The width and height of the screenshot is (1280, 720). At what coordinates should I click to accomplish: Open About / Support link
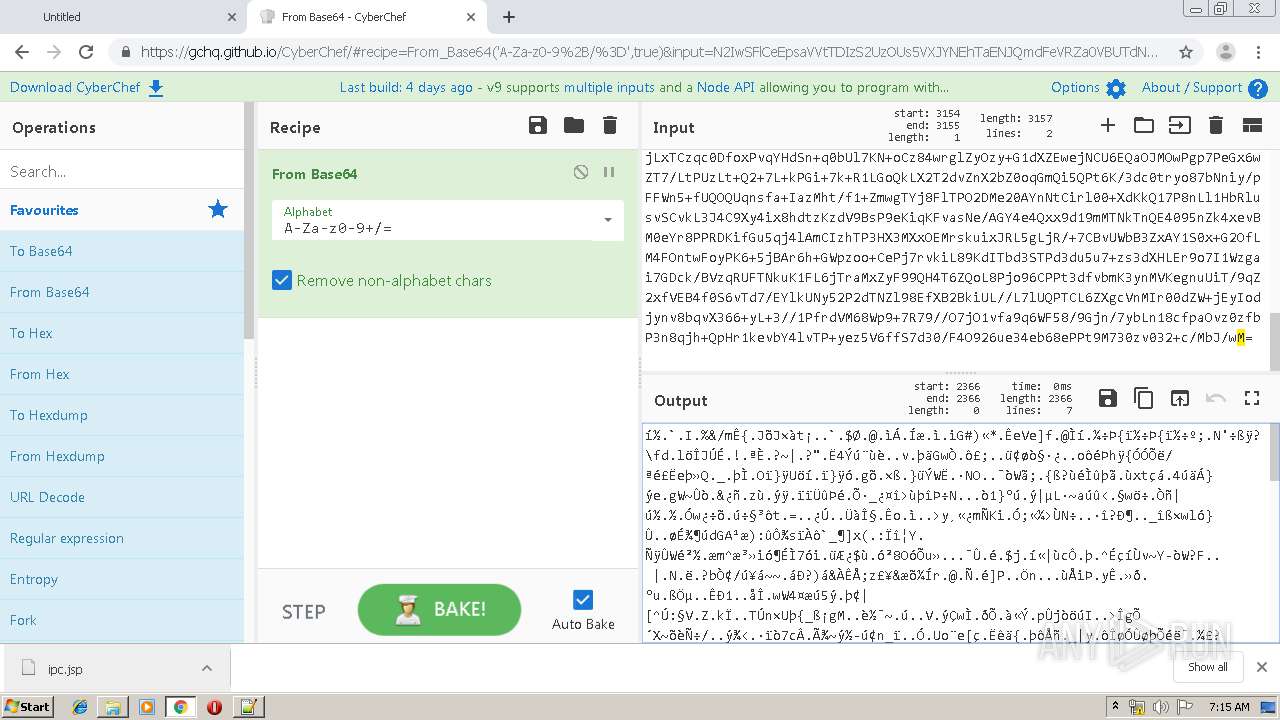[x=1192, y=88]
